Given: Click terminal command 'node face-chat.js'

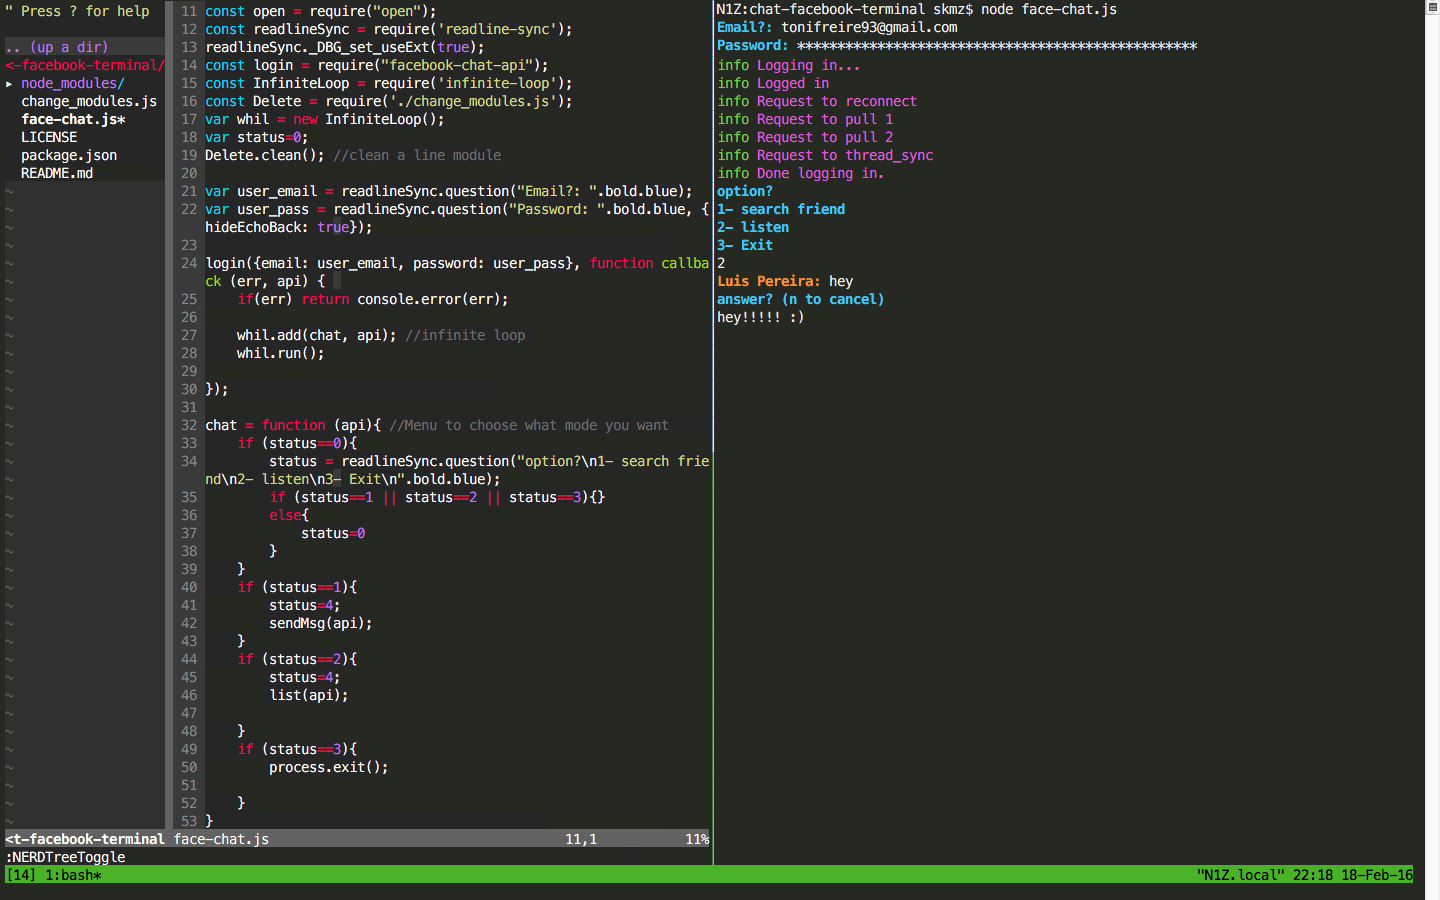Looking at the screenshot, I should tap(1049, 9).
